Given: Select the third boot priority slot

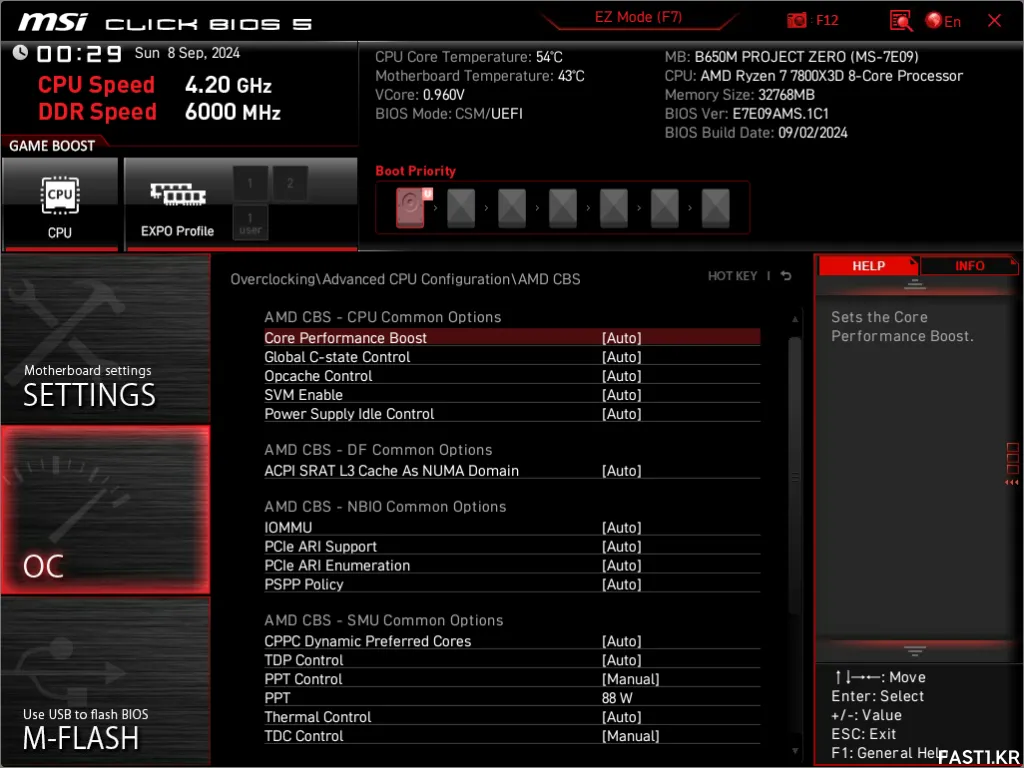Looking at the screenshot, I should click(x=512, y=208).
